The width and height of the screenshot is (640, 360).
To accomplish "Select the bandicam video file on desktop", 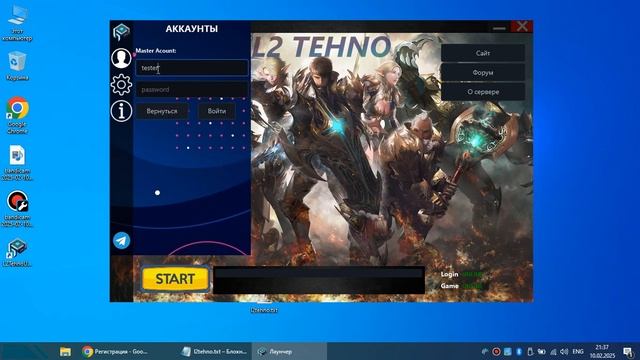I will [17, 163].
